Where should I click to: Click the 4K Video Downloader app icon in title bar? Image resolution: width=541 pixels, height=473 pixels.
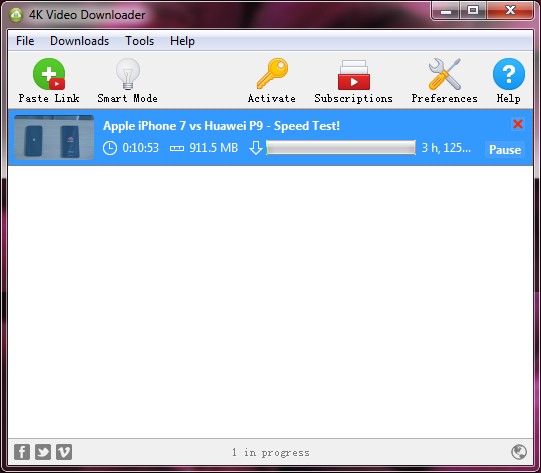point(16,15)
